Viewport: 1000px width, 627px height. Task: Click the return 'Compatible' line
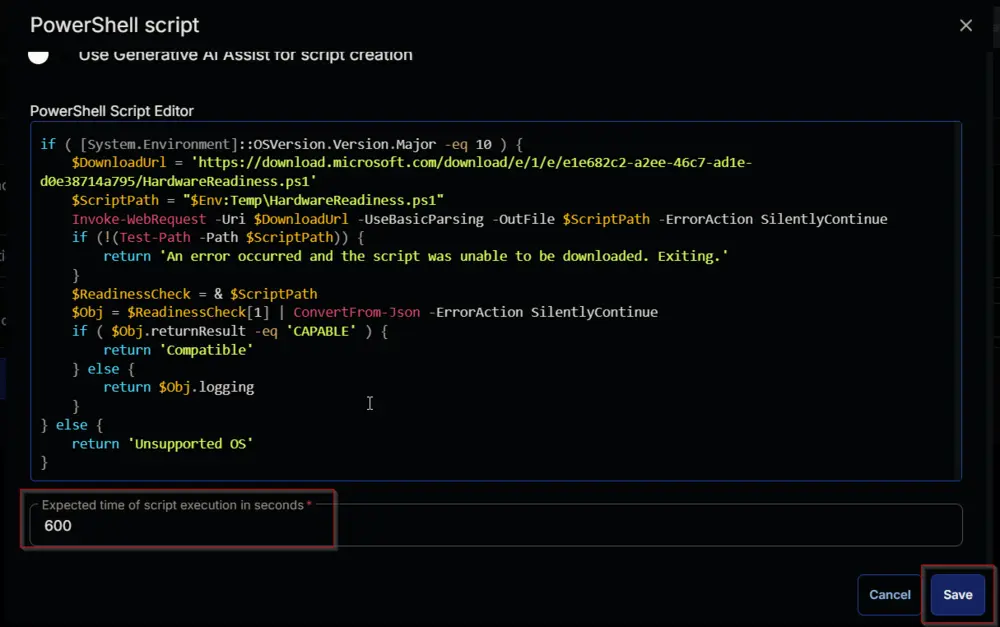coord(178,350)
